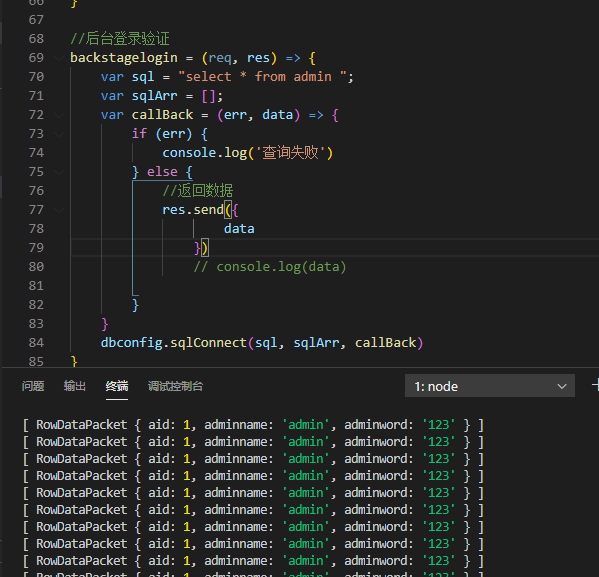Image resolution: width=599 pixels, height=577 pixels.
Task: Click the backstagelogin identifier
Action: [124, 58]
